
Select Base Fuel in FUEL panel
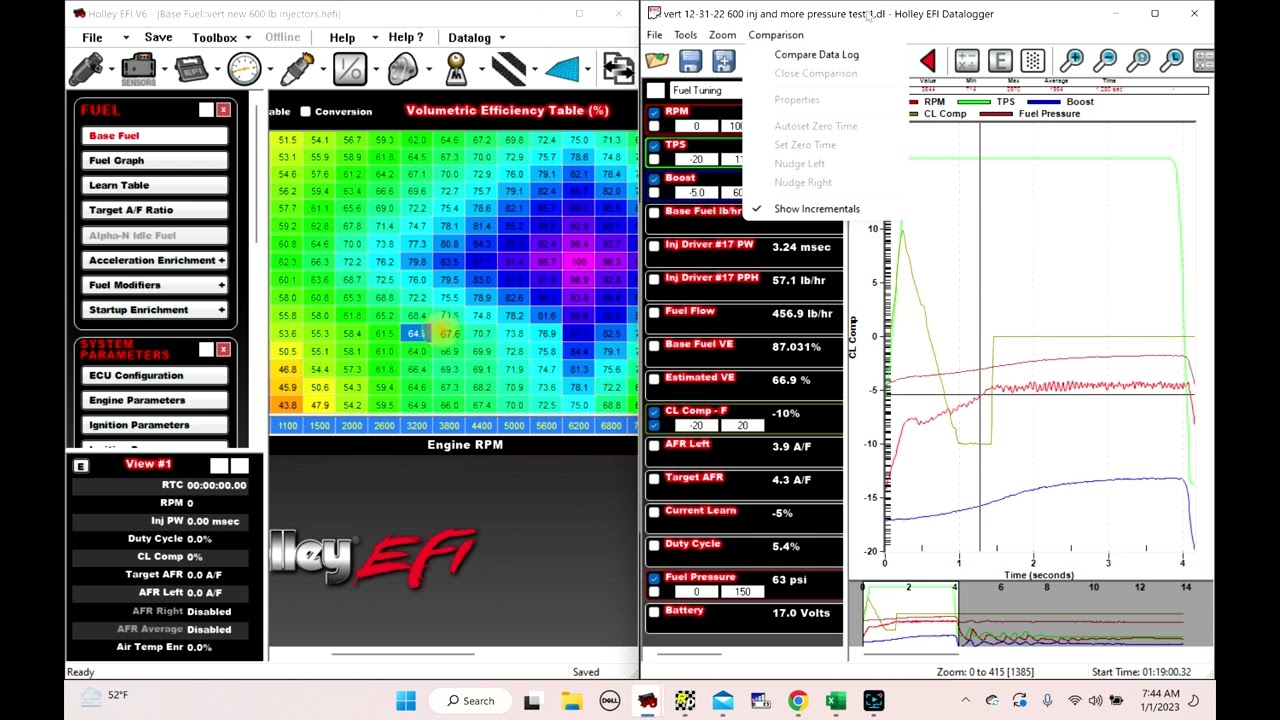click(155, 136)
